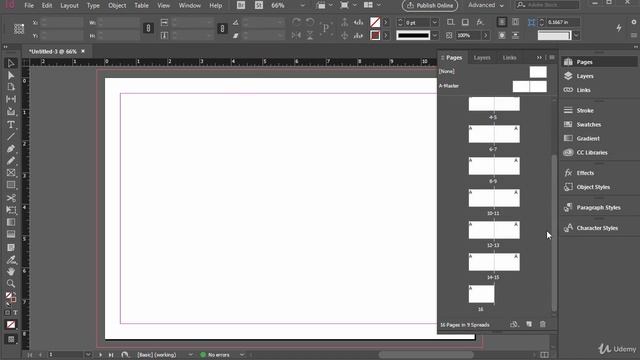Click the stroke color swatch in control bar

375,36
